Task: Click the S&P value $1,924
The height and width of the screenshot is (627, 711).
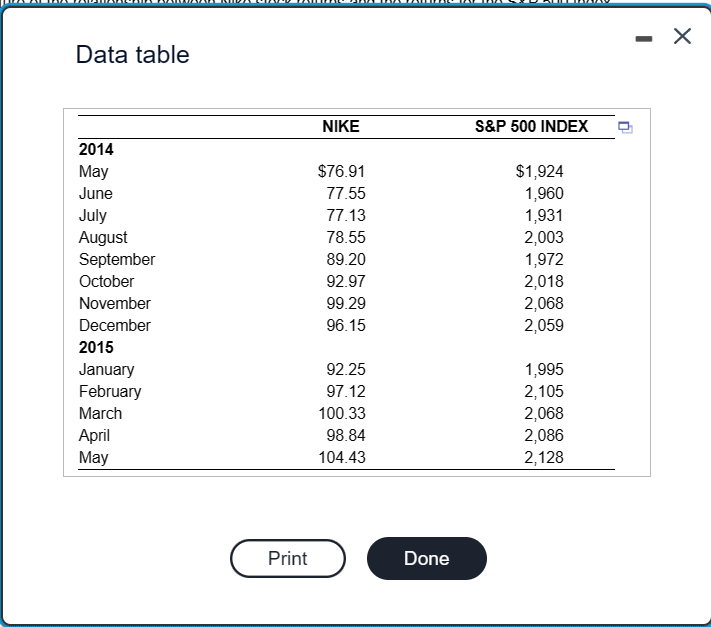Action: [540, 171]
